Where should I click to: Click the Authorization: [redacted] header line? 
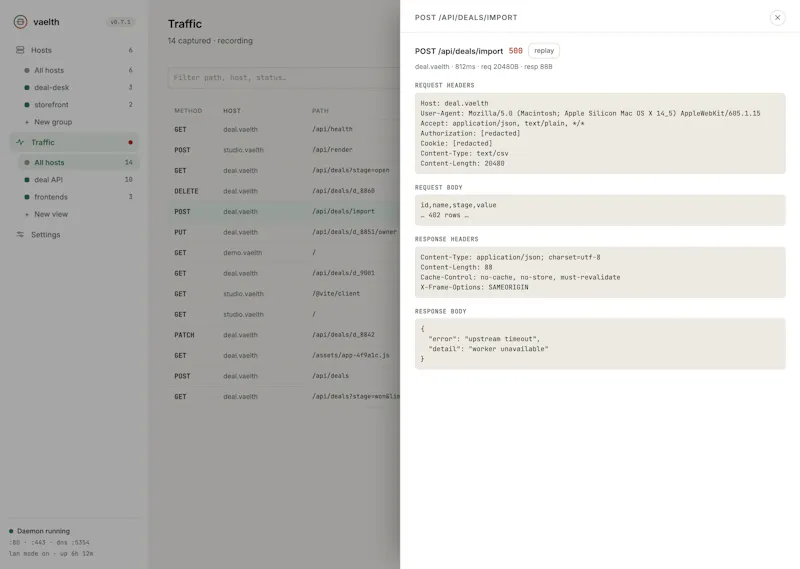click(x=470, y=133)
